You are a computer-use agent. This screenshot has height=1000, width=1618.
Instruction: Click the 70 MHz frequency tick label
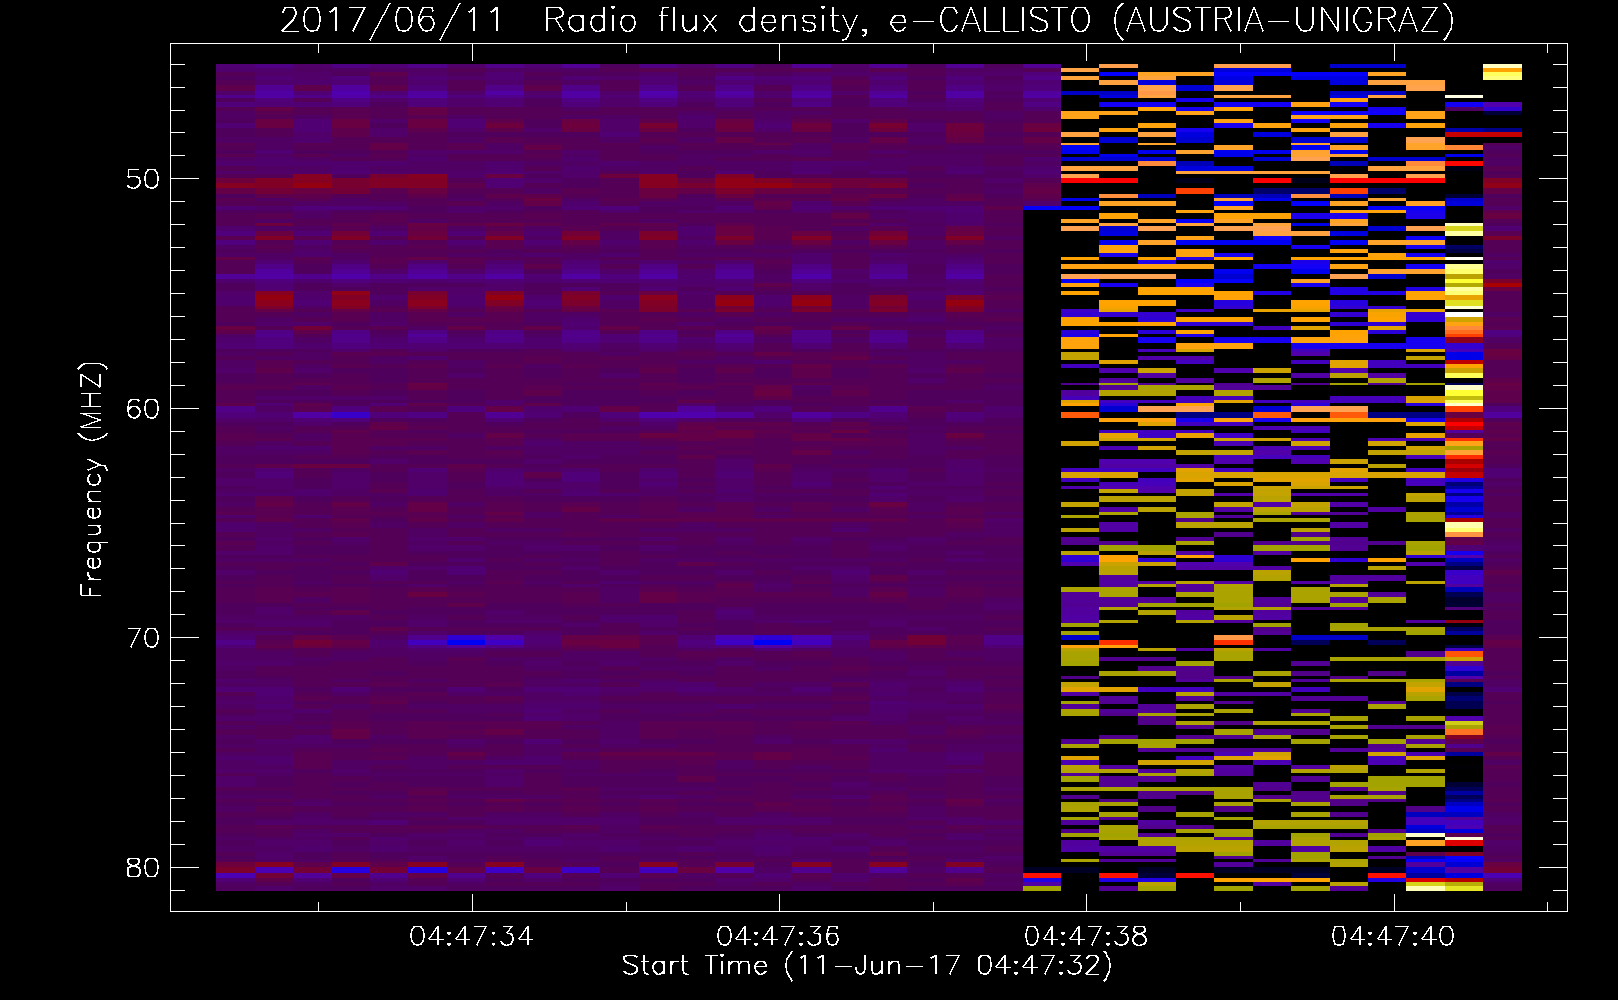tap(143, 638)
